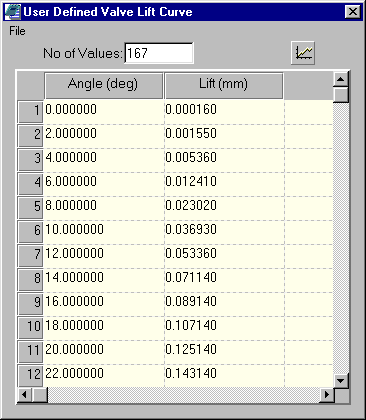Viewport: 366px width, 420px height.
Task: Select row header number 1
Action: [x=30, y=112]
